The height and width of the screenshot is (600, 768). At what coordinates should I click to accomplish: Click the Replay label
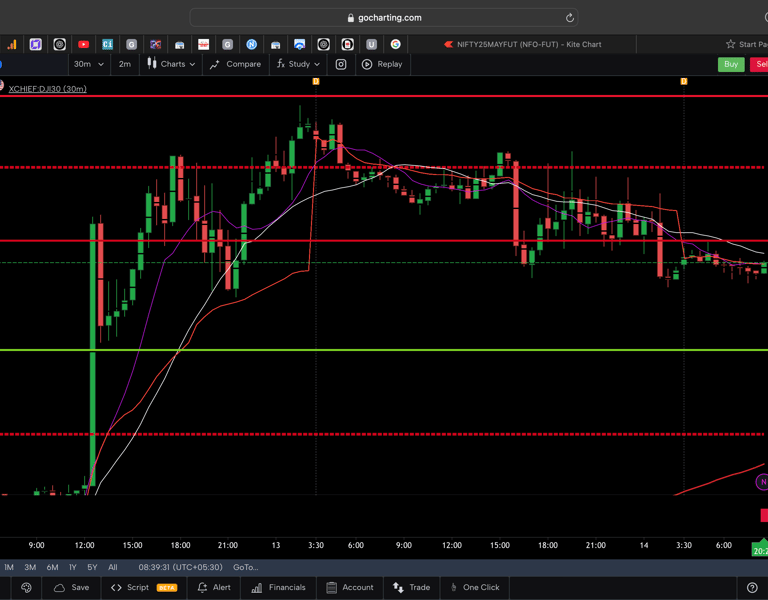point(390,64)
